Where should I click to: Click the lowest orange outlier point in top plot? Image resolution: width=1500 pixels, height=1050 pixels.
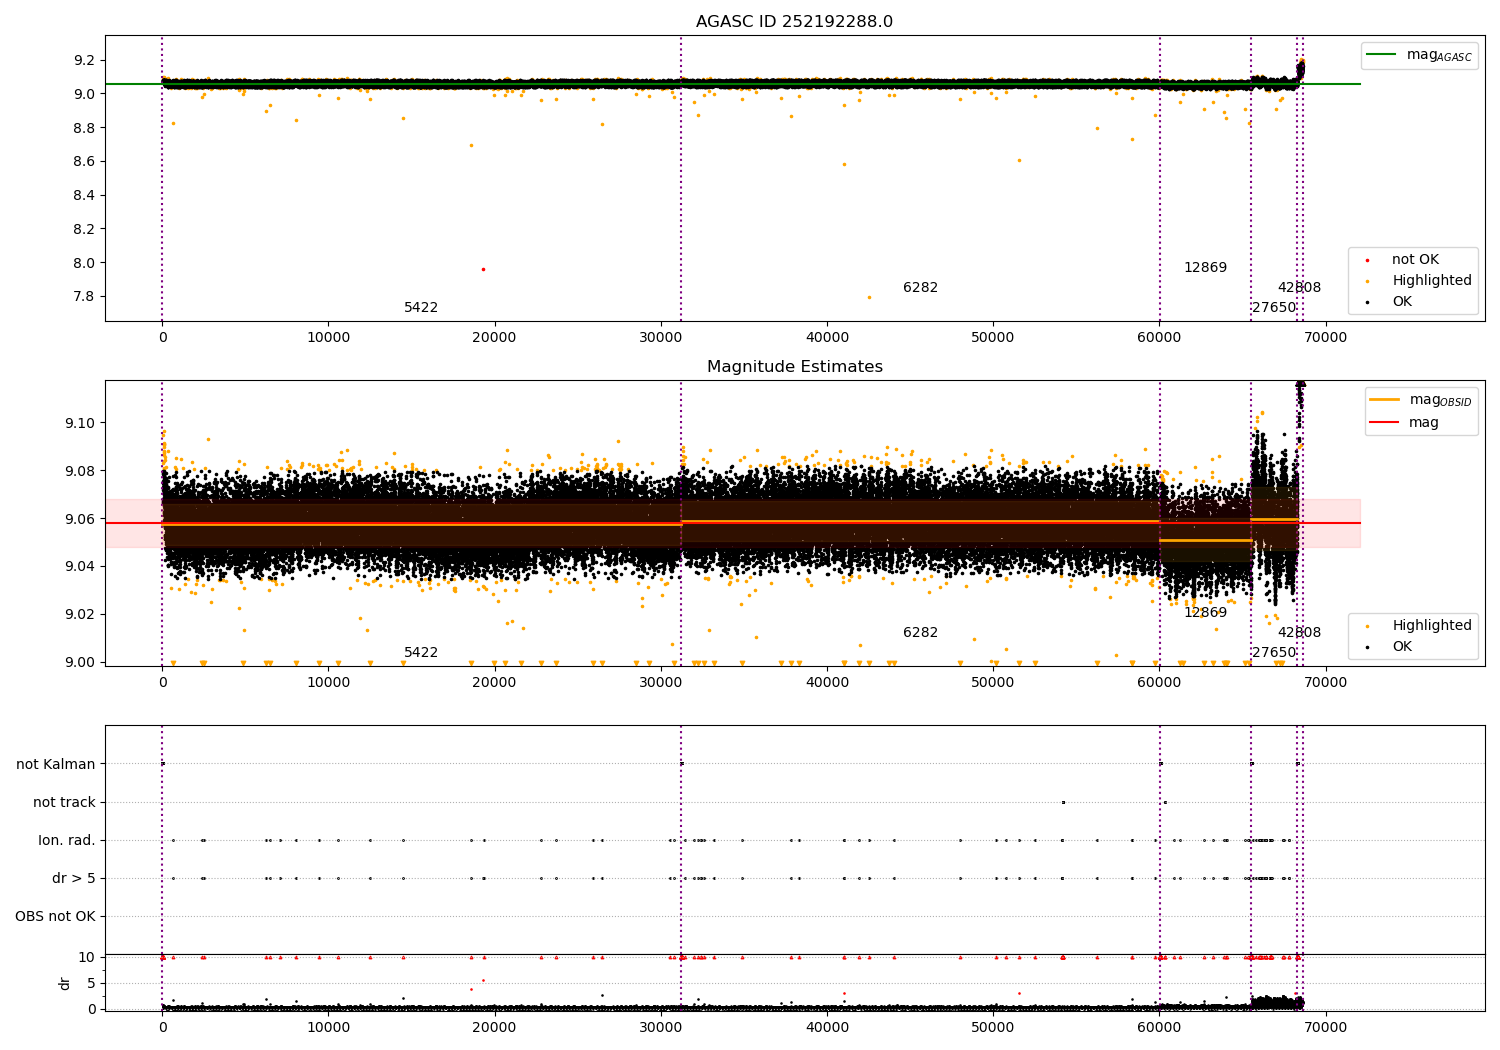[x=869, y=297]
